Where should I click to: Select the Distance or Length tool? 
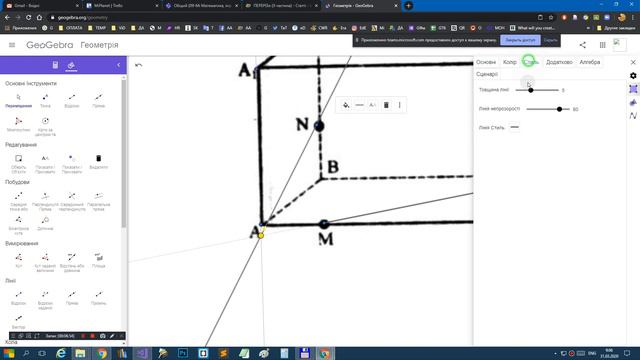[72, 262]
